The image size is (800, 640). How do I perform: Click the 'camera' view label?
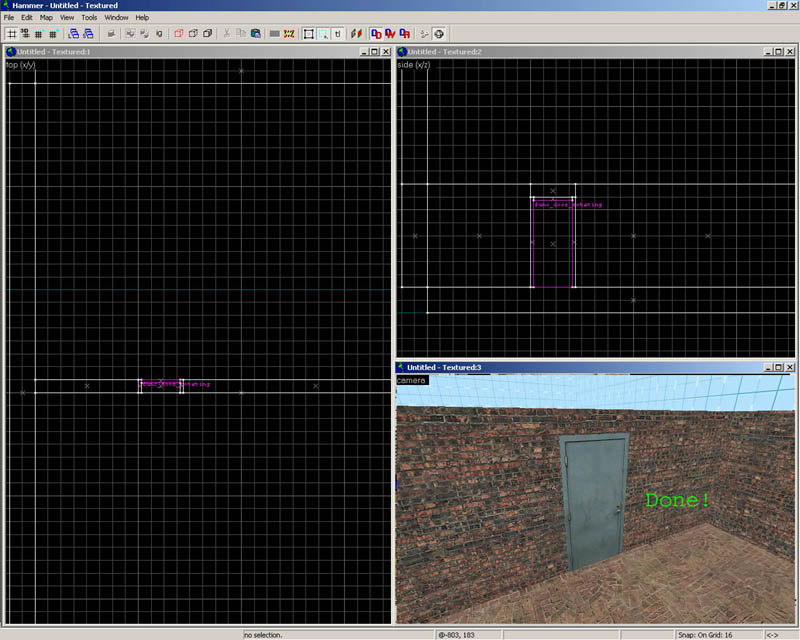[411, 381]
